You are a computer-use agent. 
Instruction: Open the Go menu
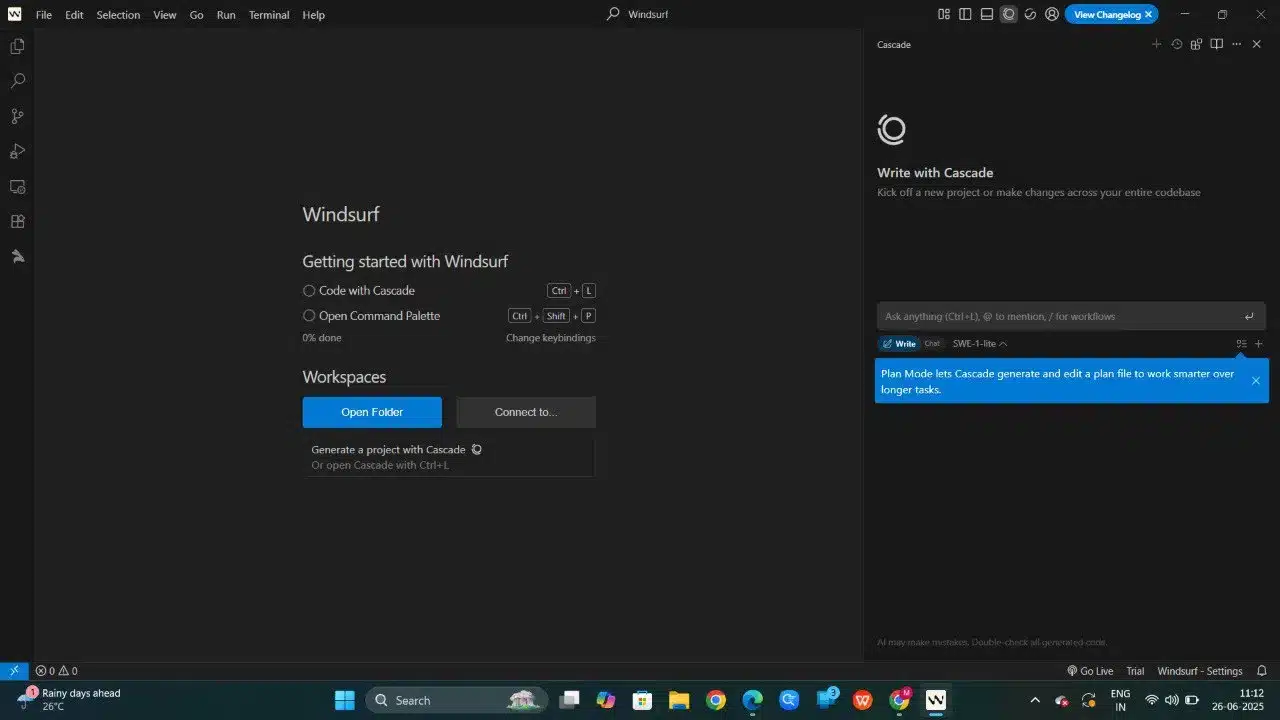coord(196,15)
